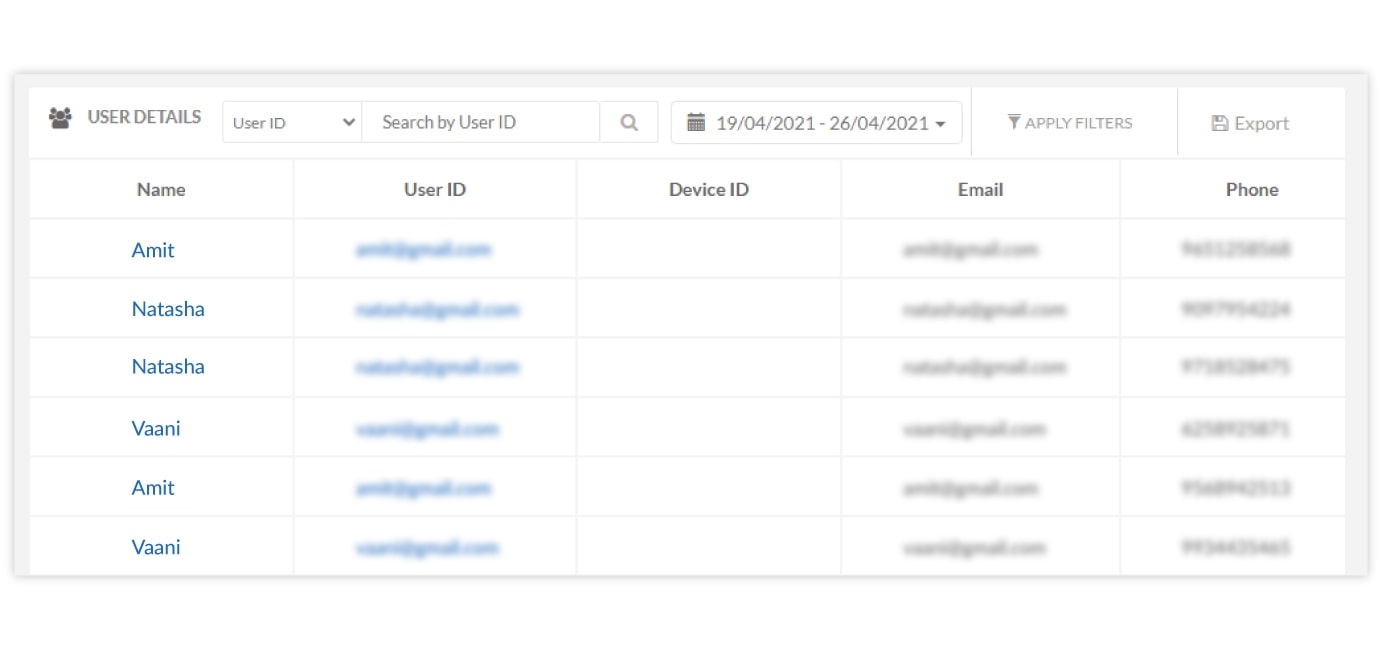Click the filter funnel icon on APPLY FILTERS
The image size is (1382, 650).
[1013, 122]
